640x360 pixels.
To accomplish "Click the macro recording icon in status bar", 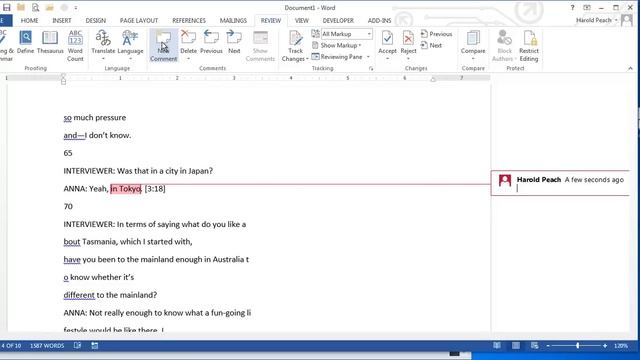I will pyautogui.click(x=95, y=346).
